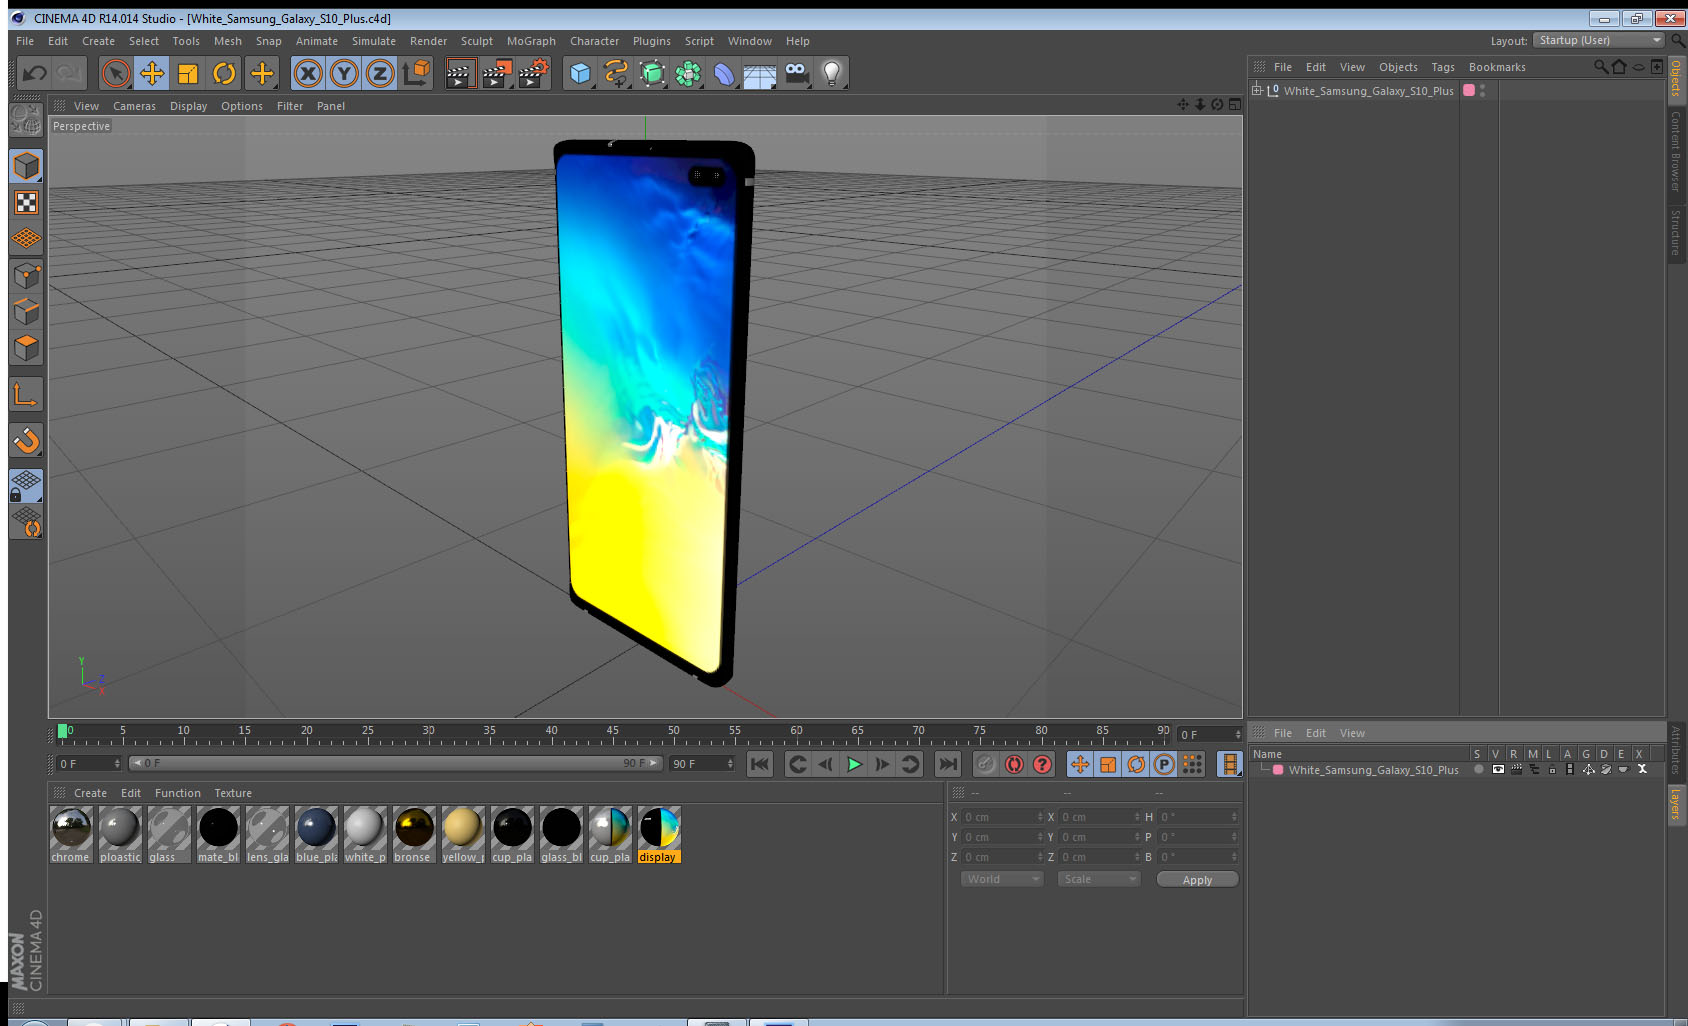Viewport: 1688px width, 1026px height.
Task: Click search icon in Object Manager
Action: point(1600,67)
